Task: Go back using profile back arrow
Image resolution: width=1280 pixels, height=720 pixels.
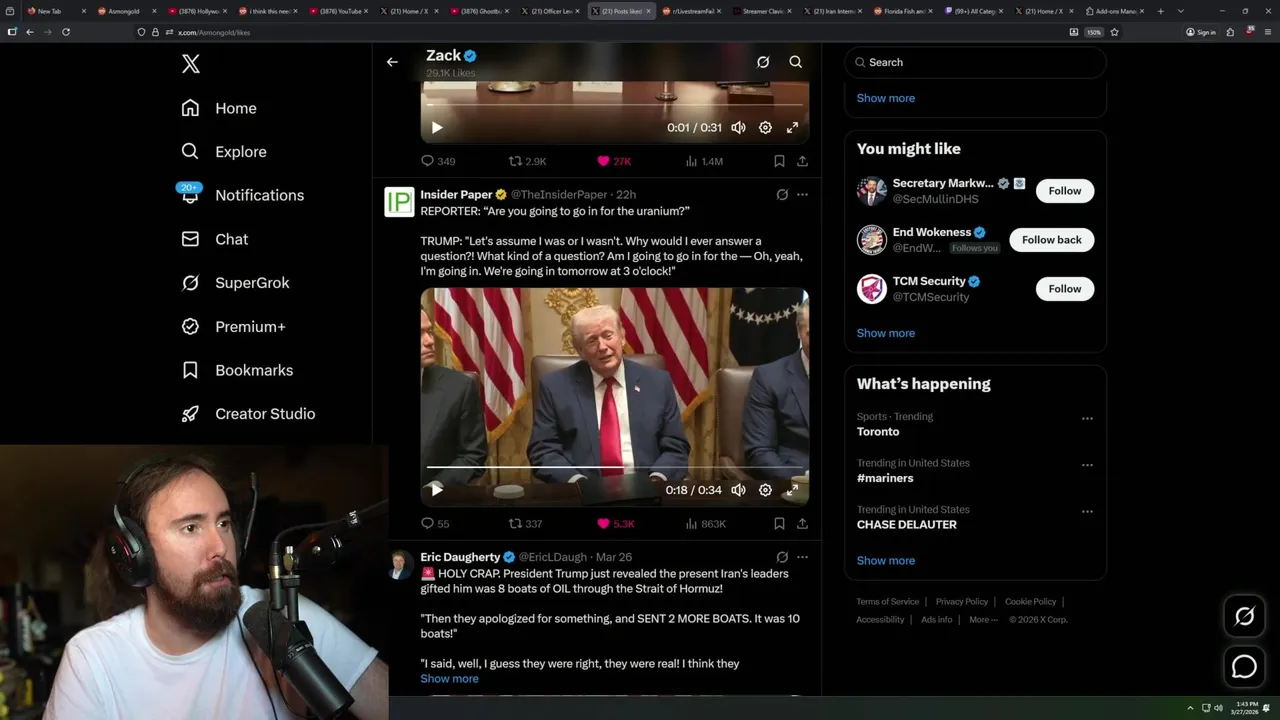Action: point(392,62)
